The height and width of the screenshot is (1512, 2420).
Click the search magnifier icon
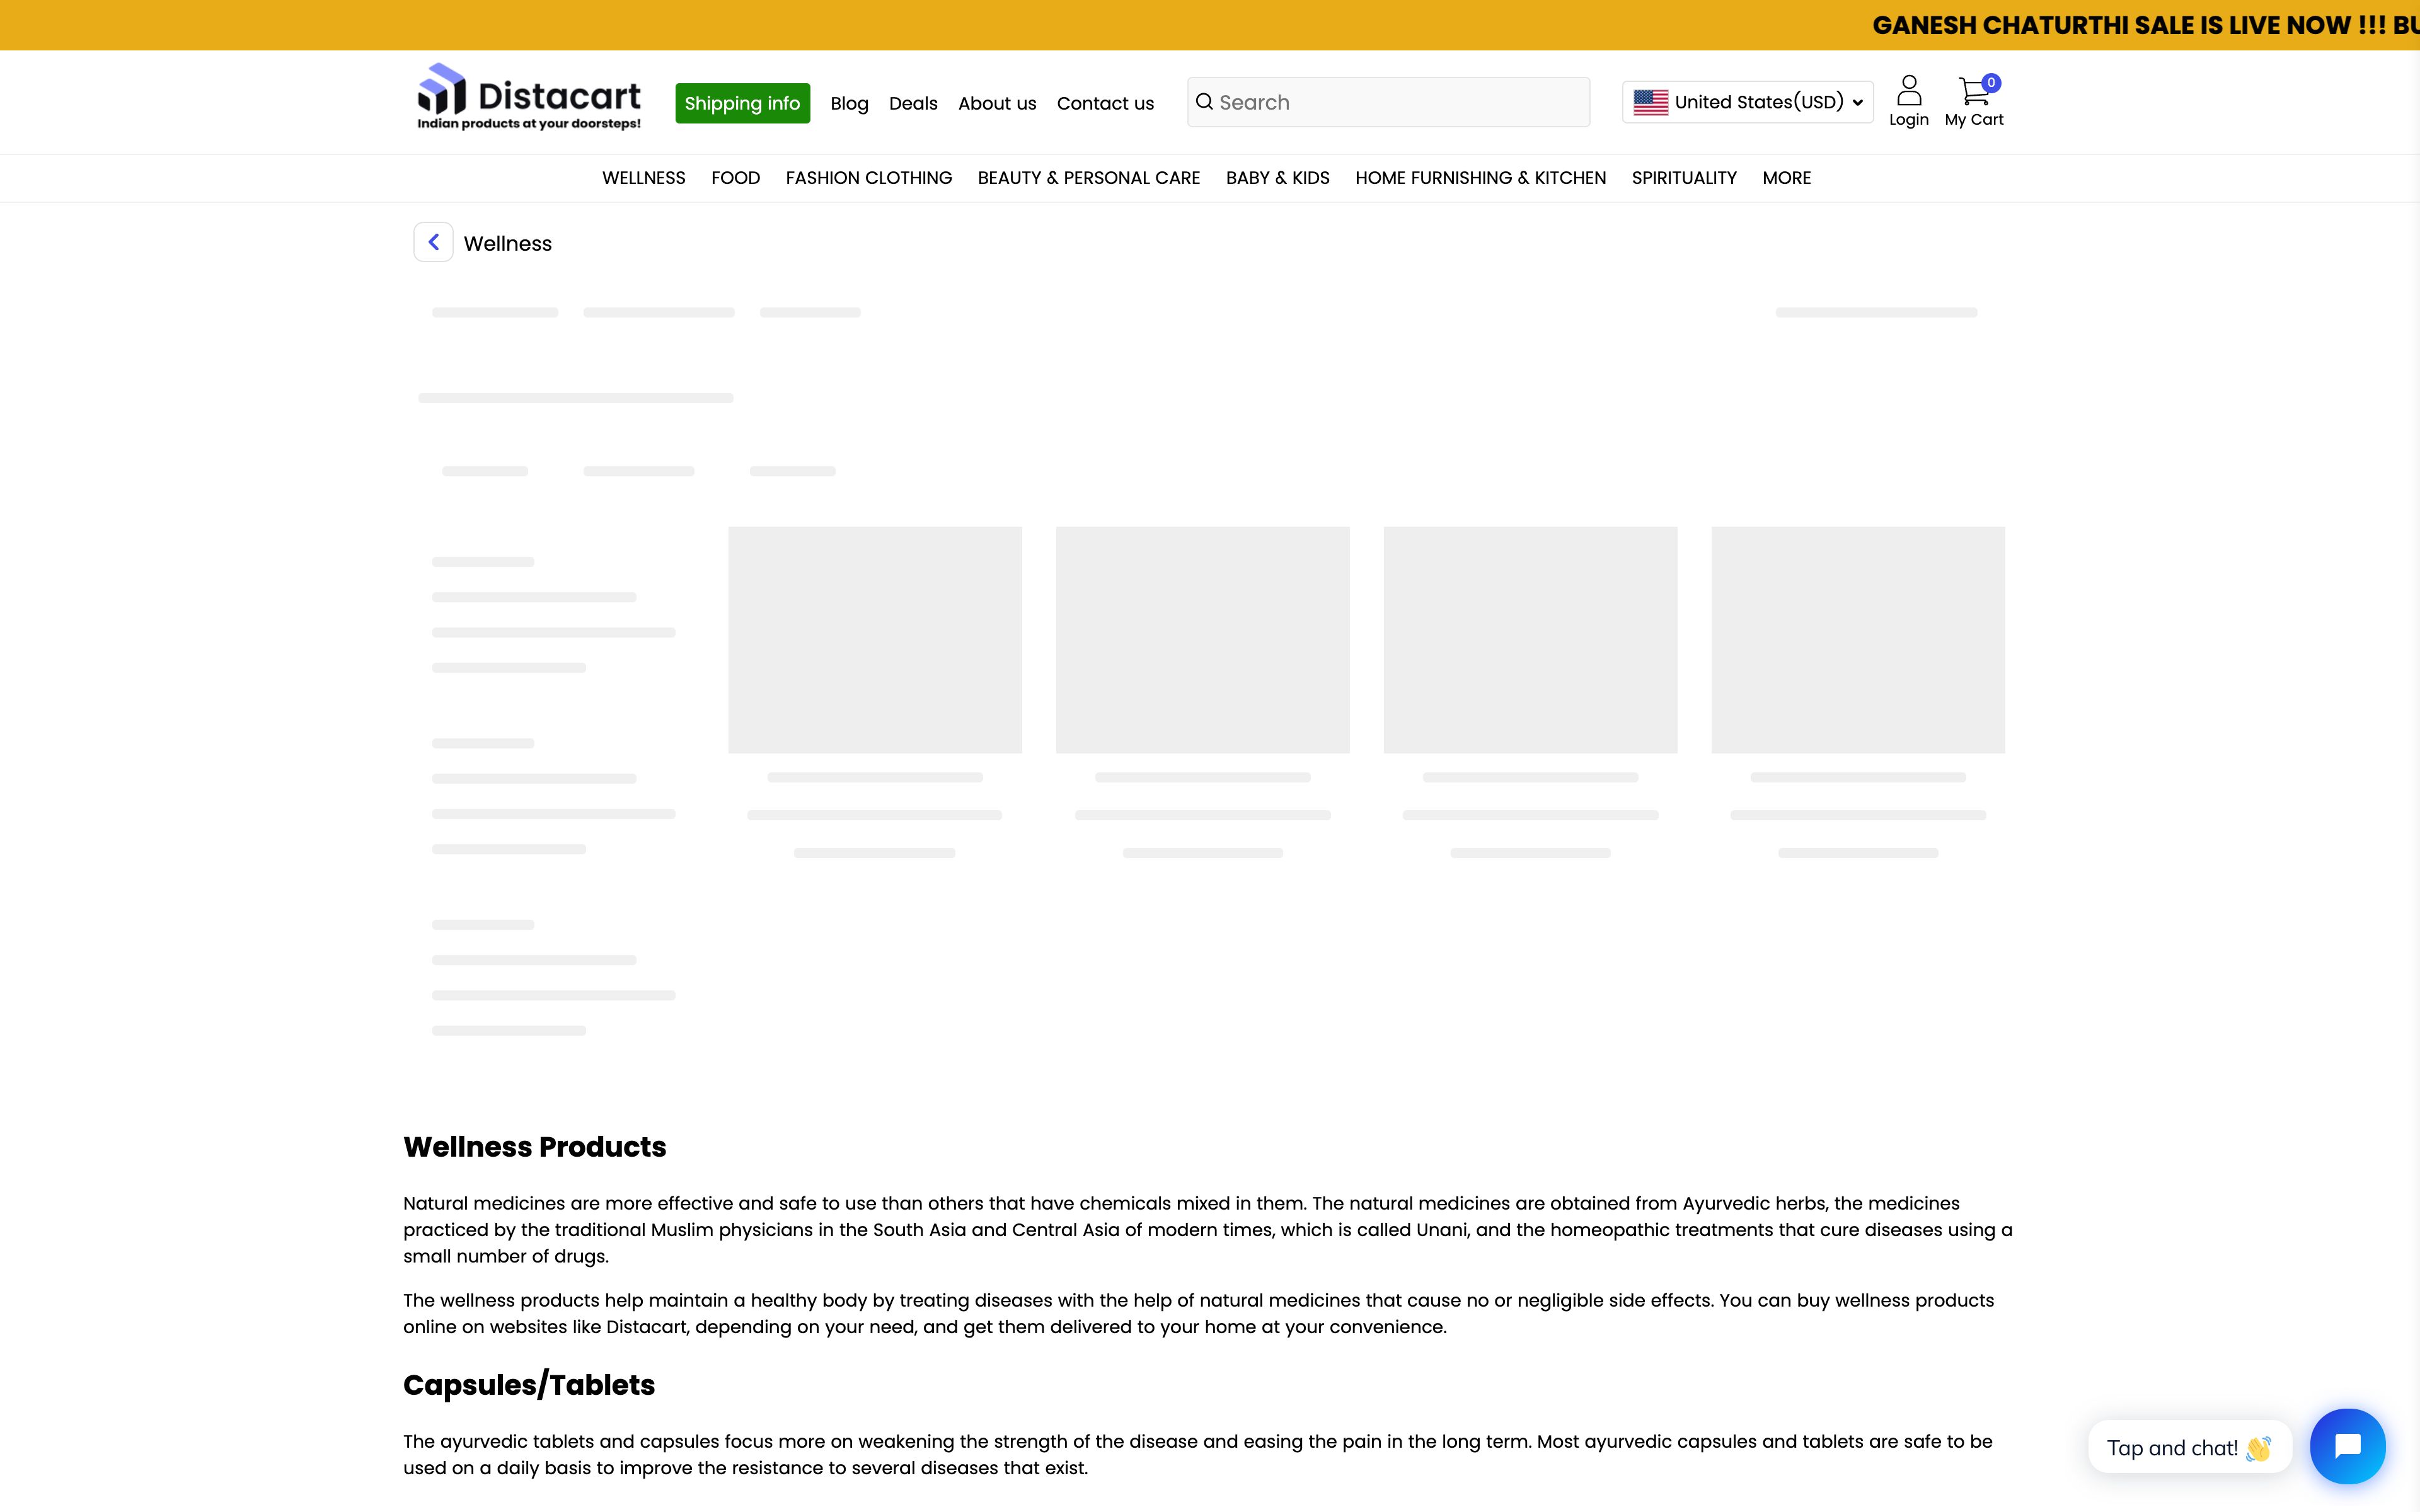coord(1205,101)
